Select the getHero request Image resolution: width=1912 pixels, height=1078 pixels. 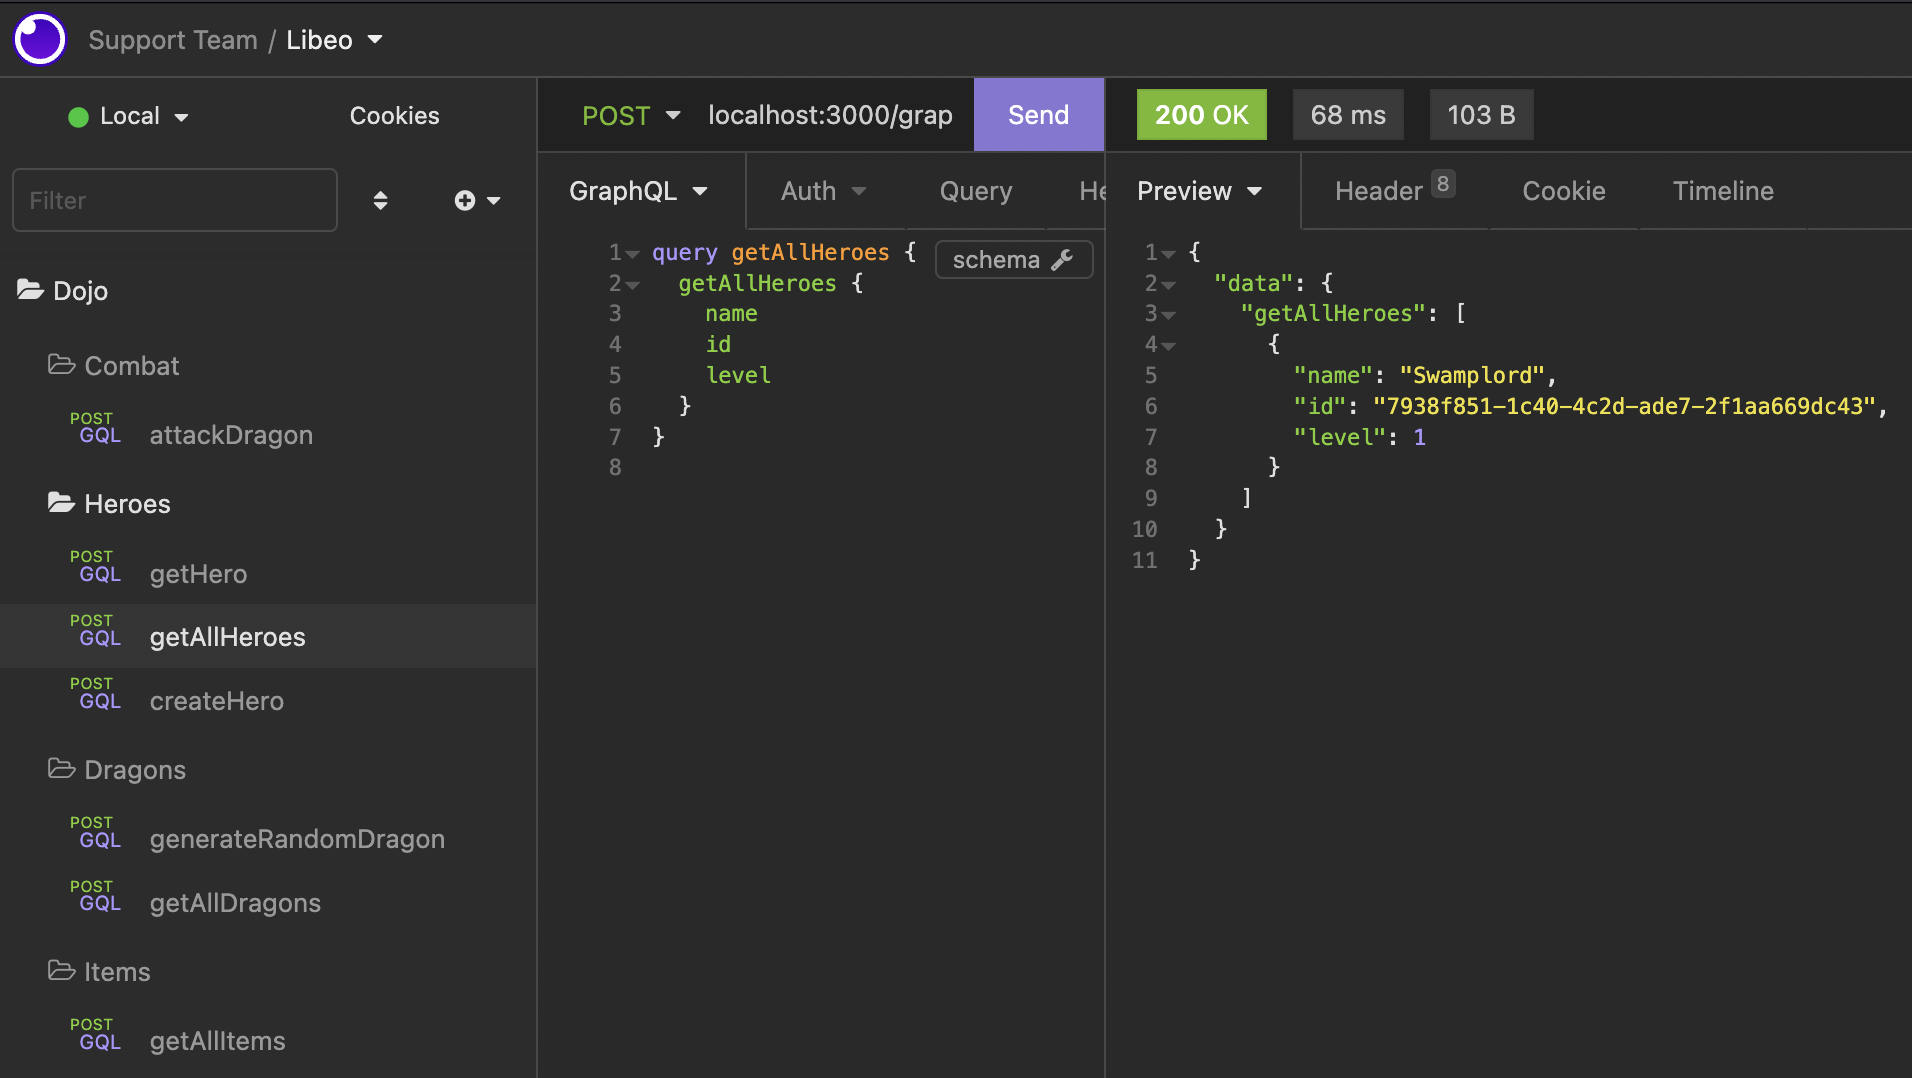tap(268, 573)
